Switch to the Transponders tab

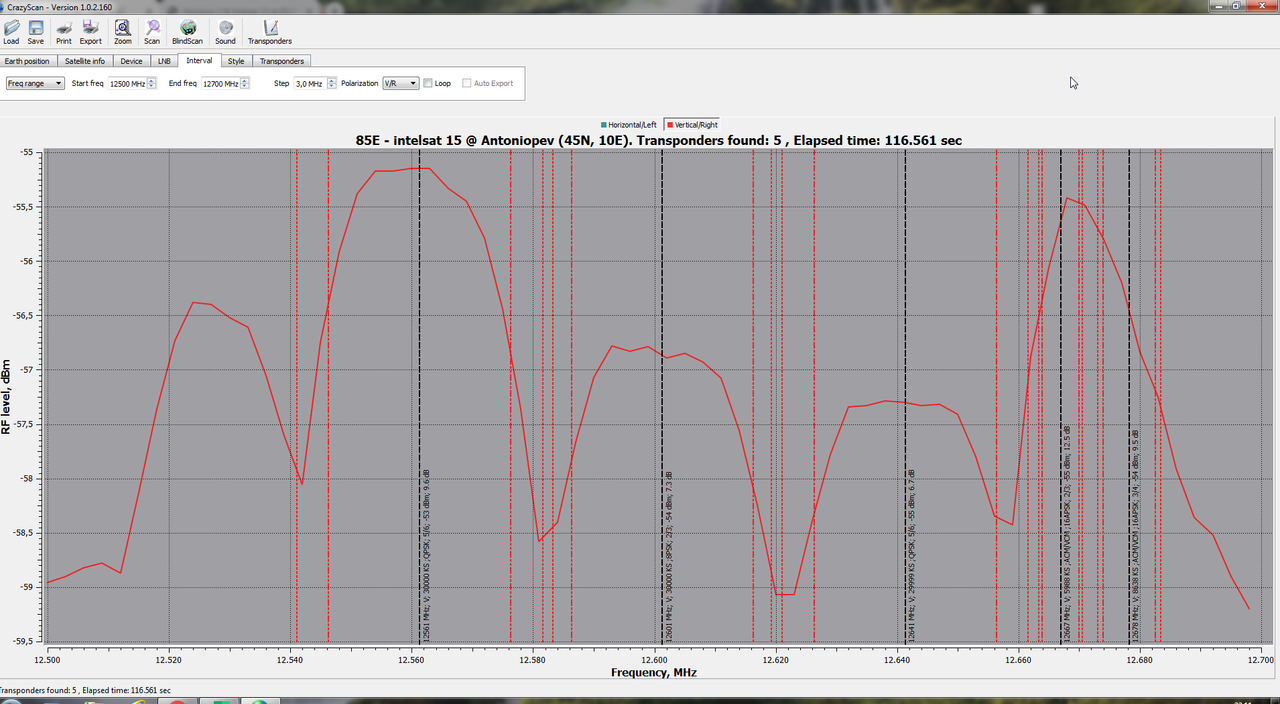282,61
